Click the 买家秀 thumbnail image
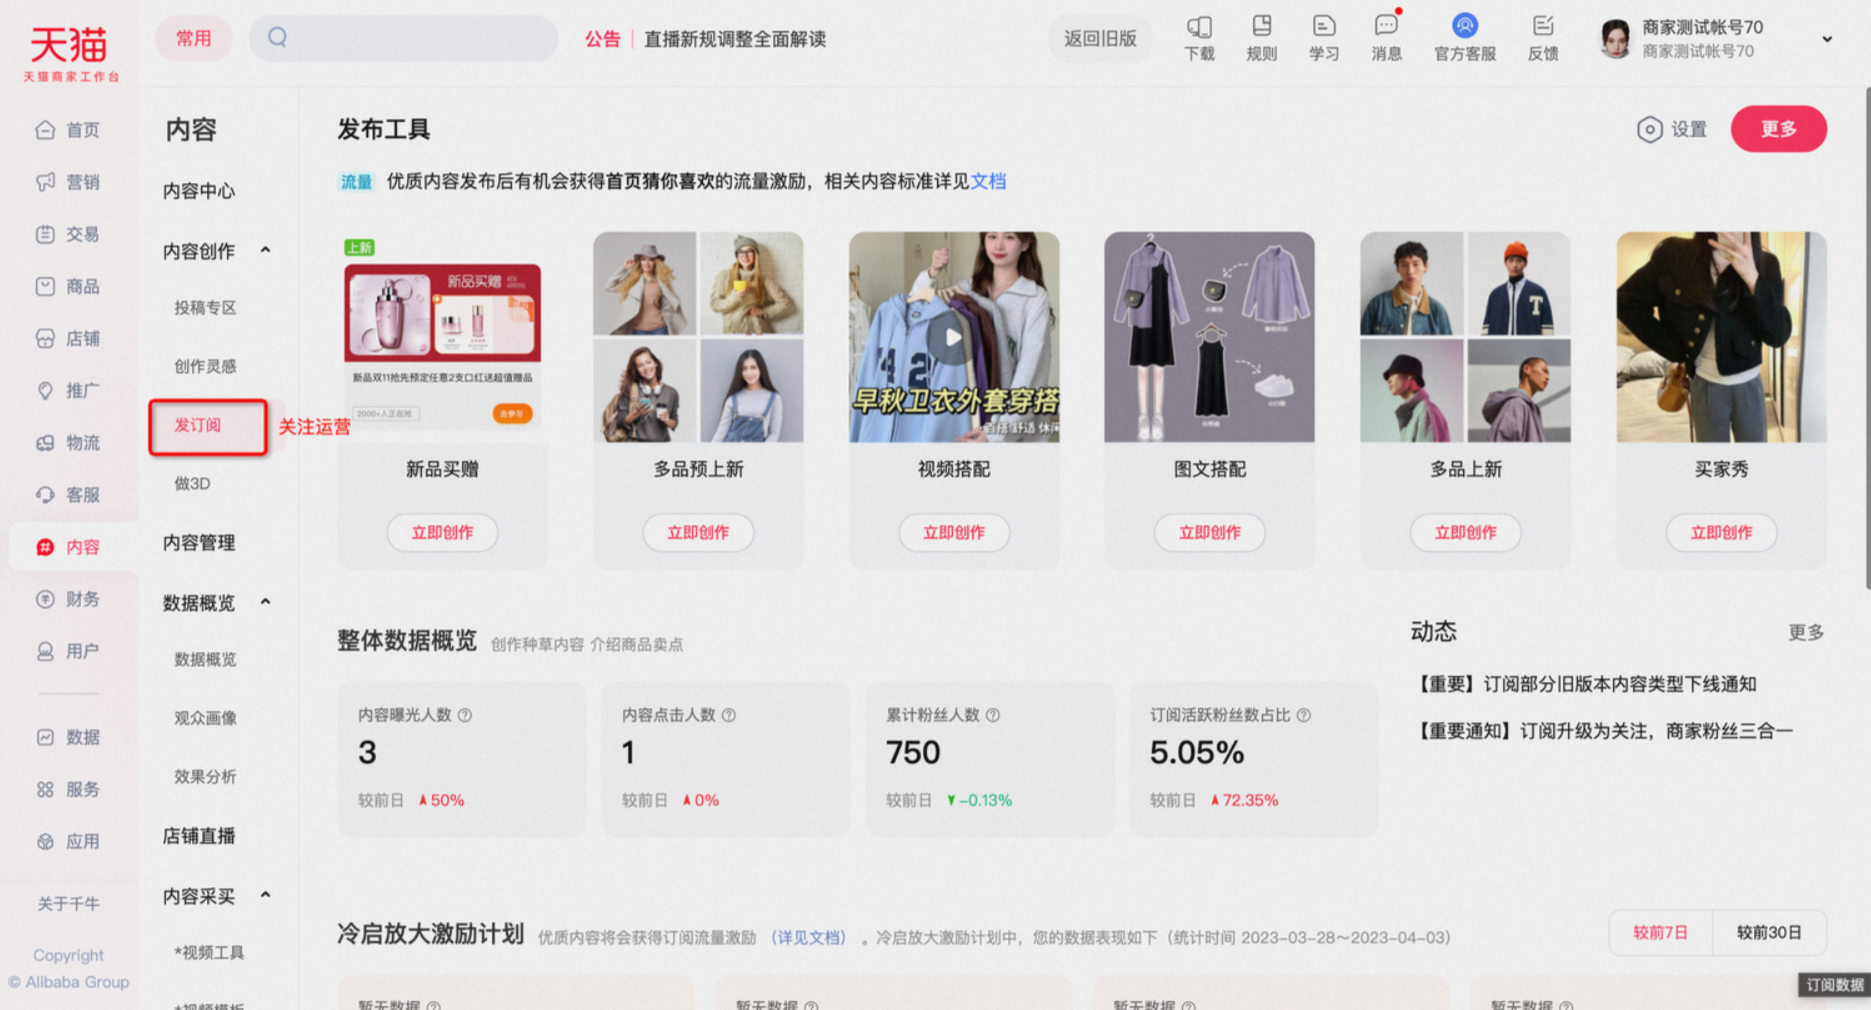 1722,337
